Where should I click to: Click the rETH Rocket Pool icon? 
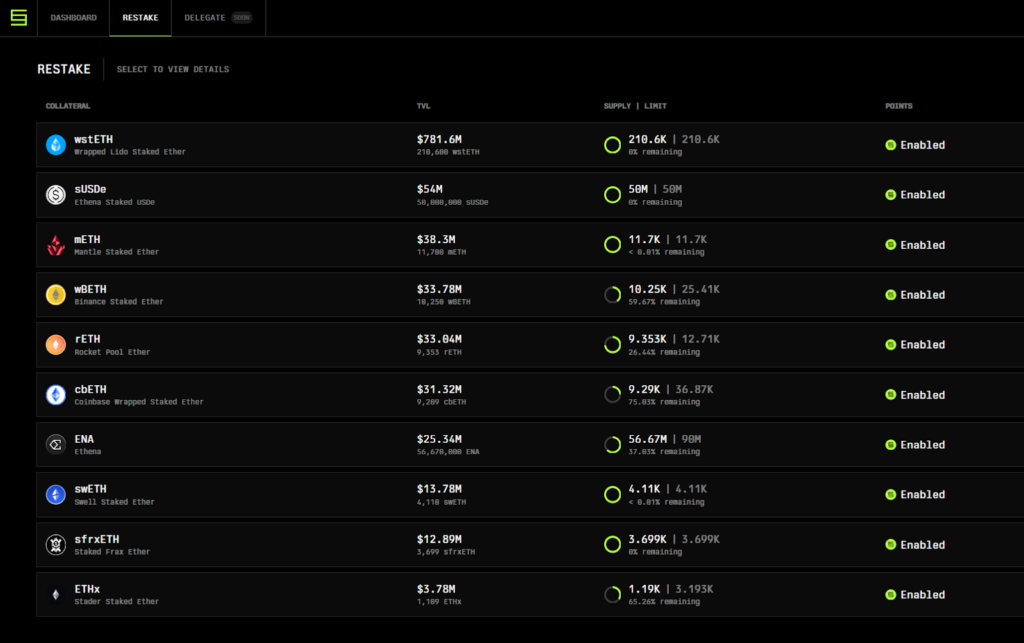point(56,345)
